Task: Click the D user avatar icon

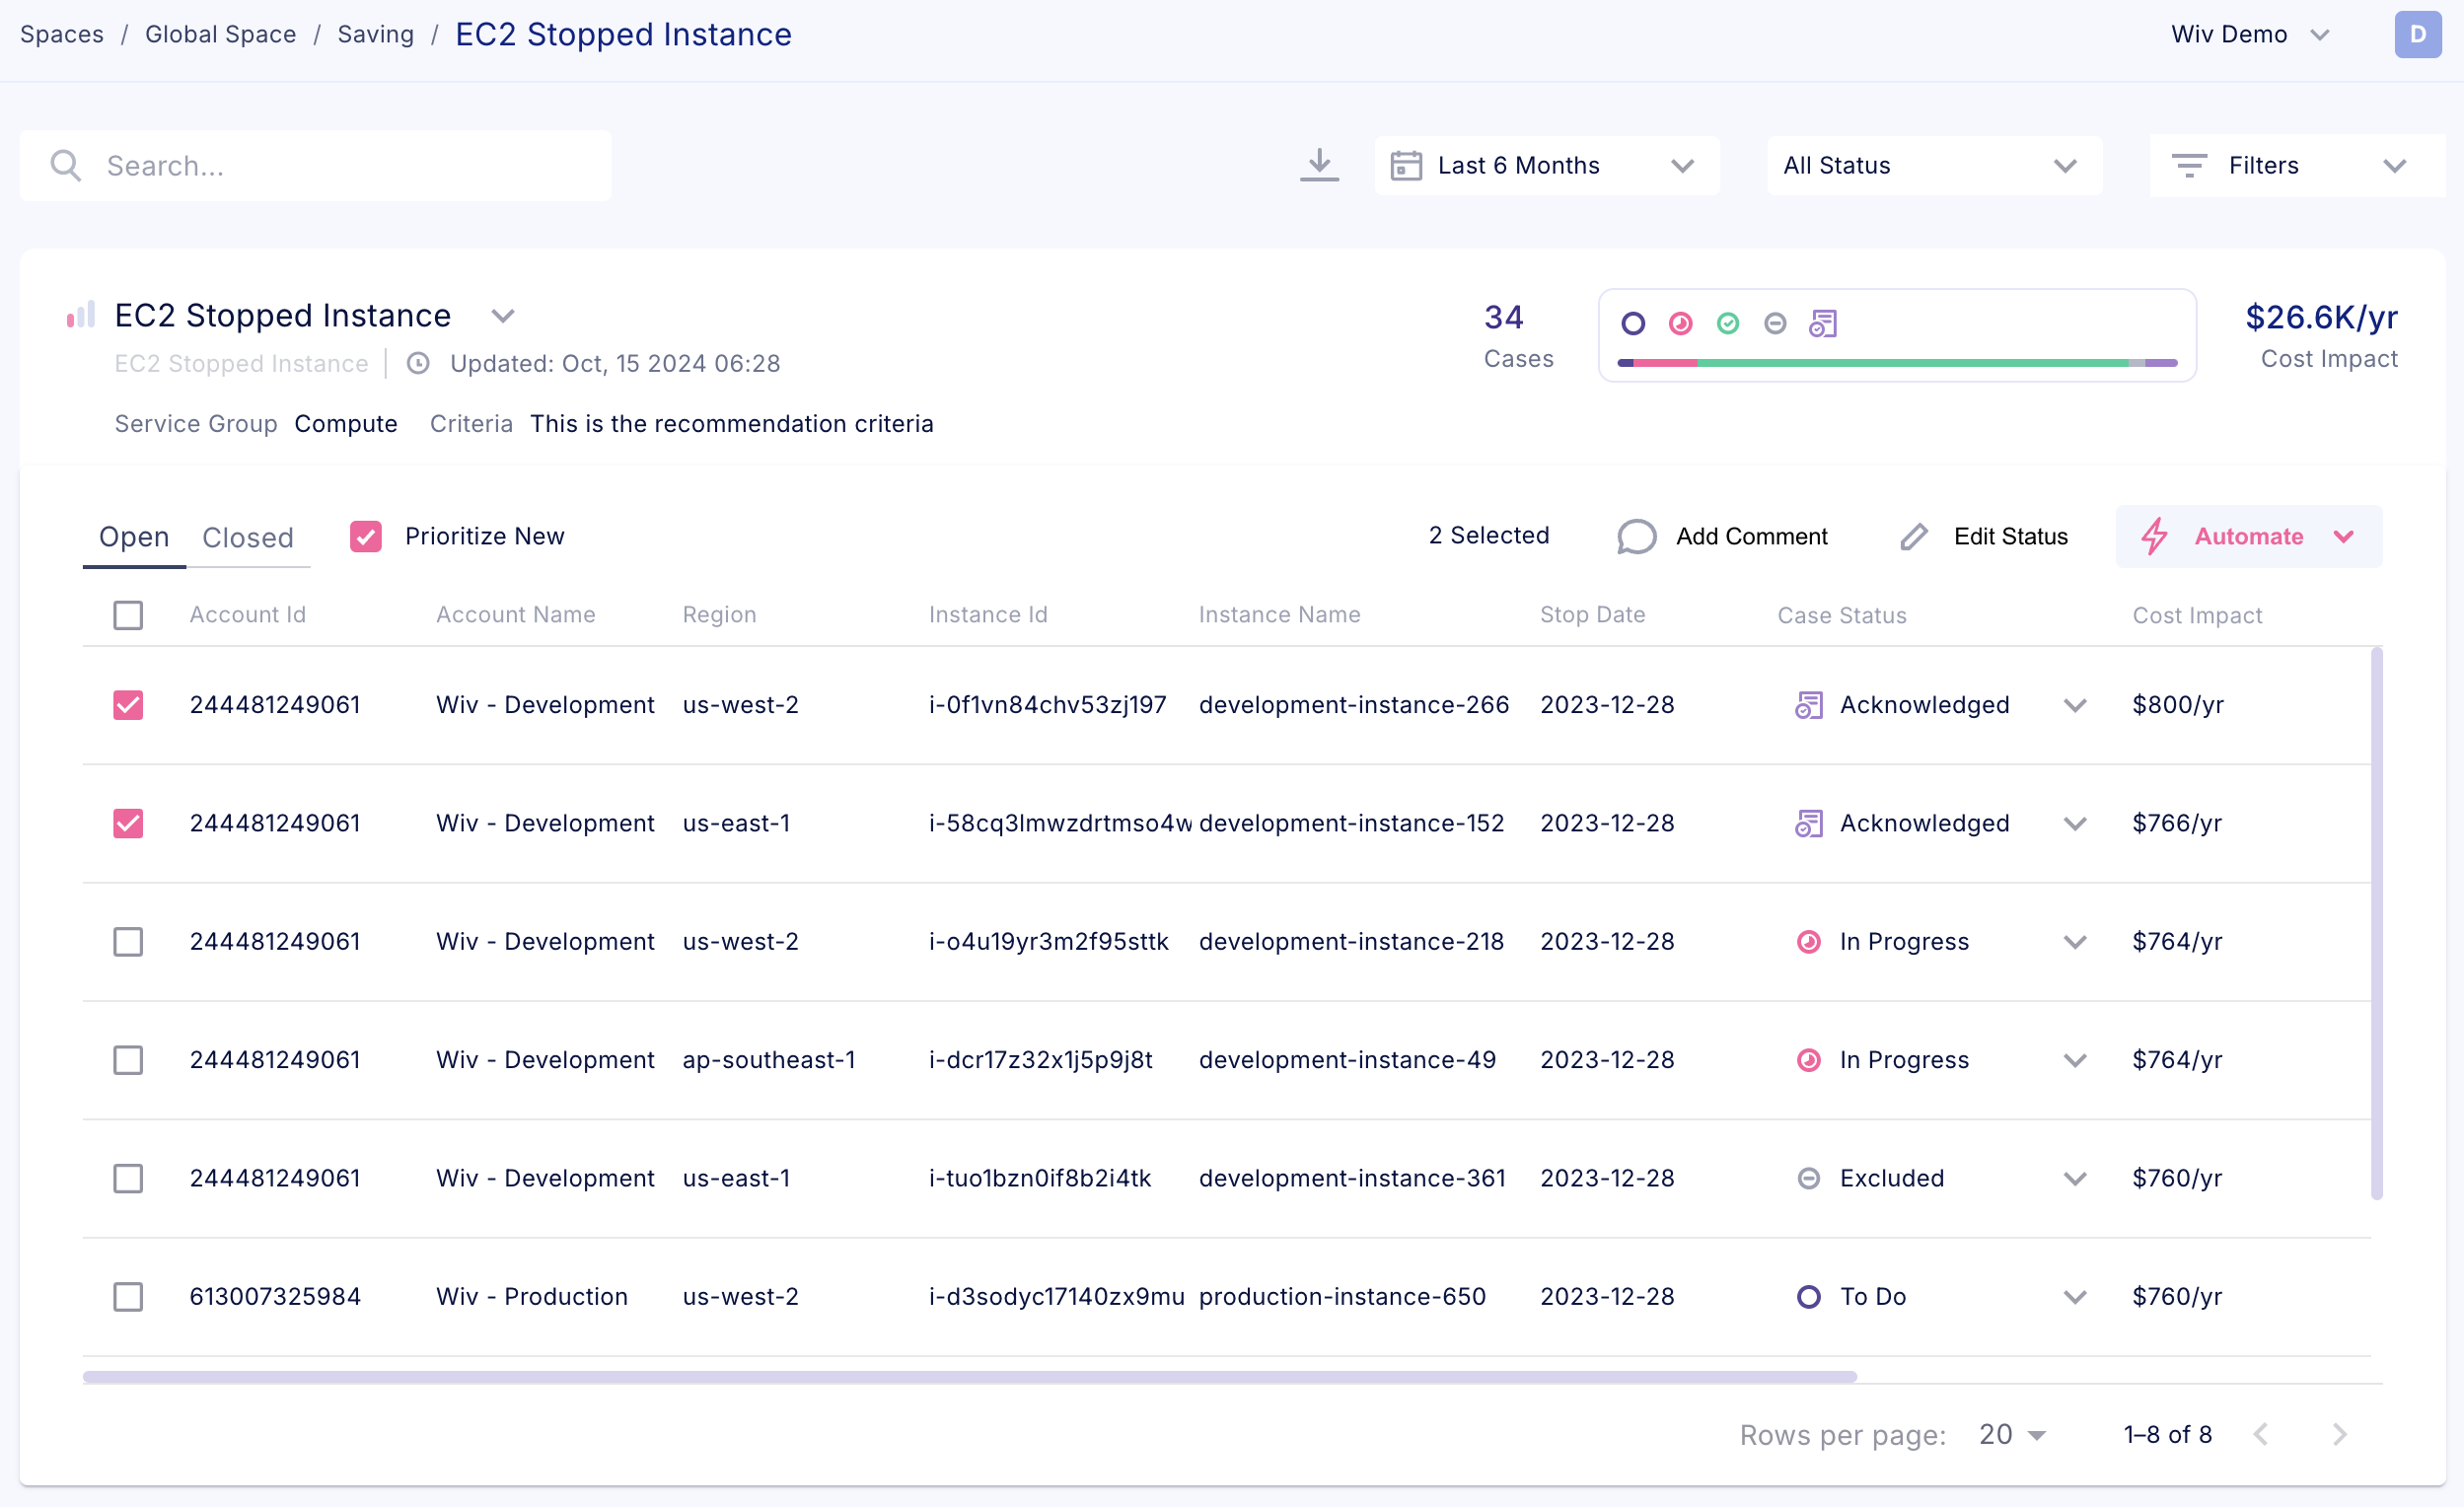Action: coord(2417,34)
